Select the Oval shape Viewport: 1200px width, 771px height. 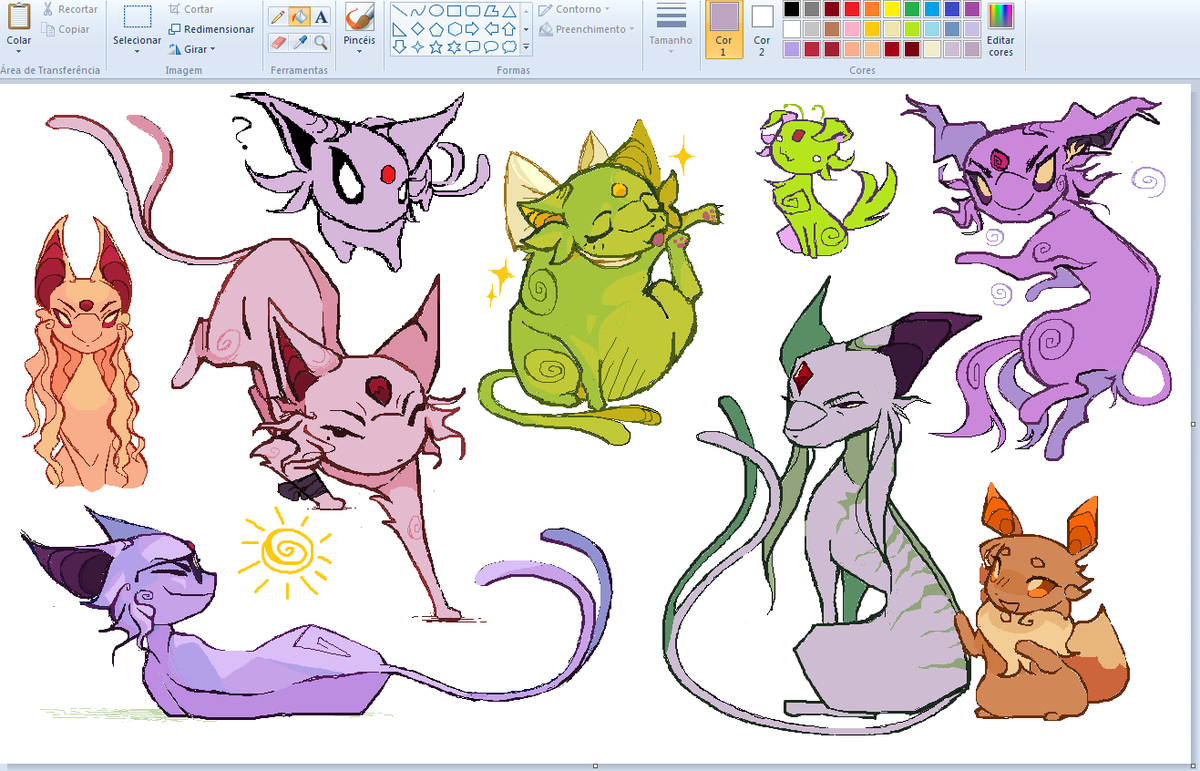(437, 11)
